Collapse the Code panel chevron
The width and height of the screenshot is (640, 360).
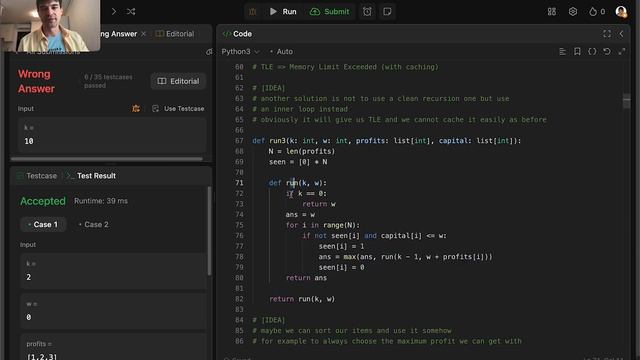click(x=621, y=34)
